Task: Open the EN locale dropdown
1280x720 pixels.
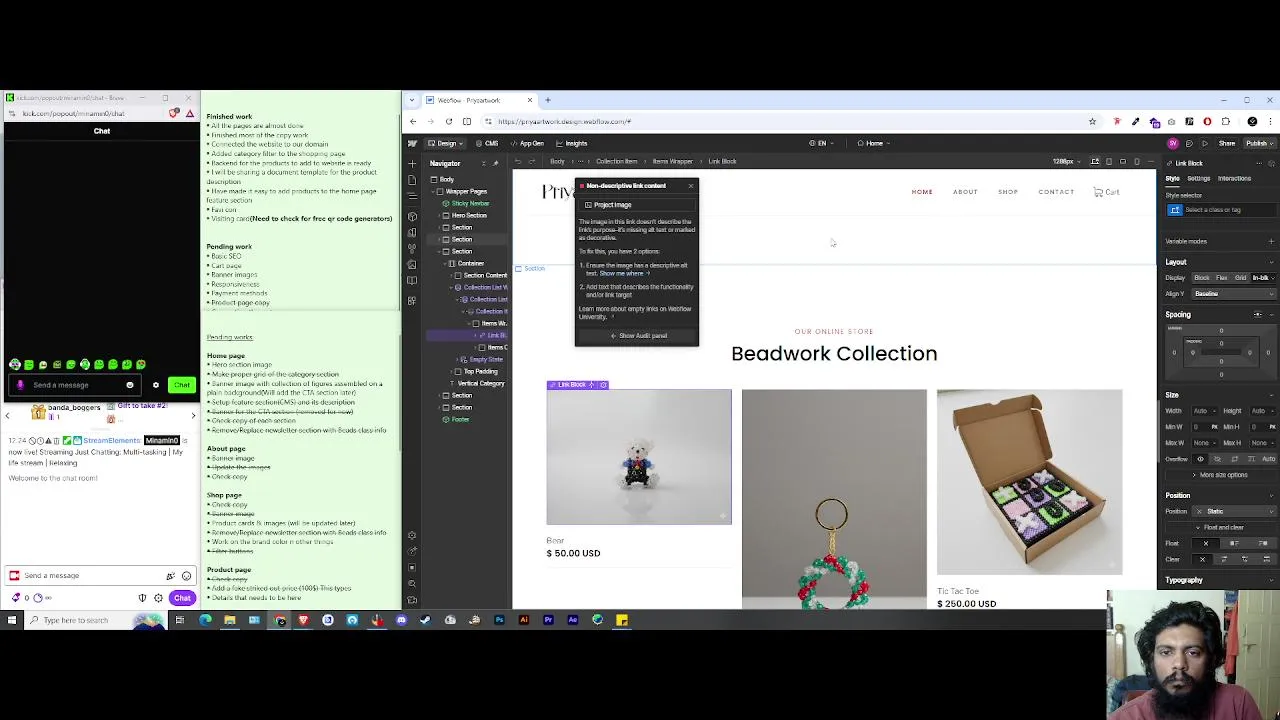Action: tap(821, 143)
